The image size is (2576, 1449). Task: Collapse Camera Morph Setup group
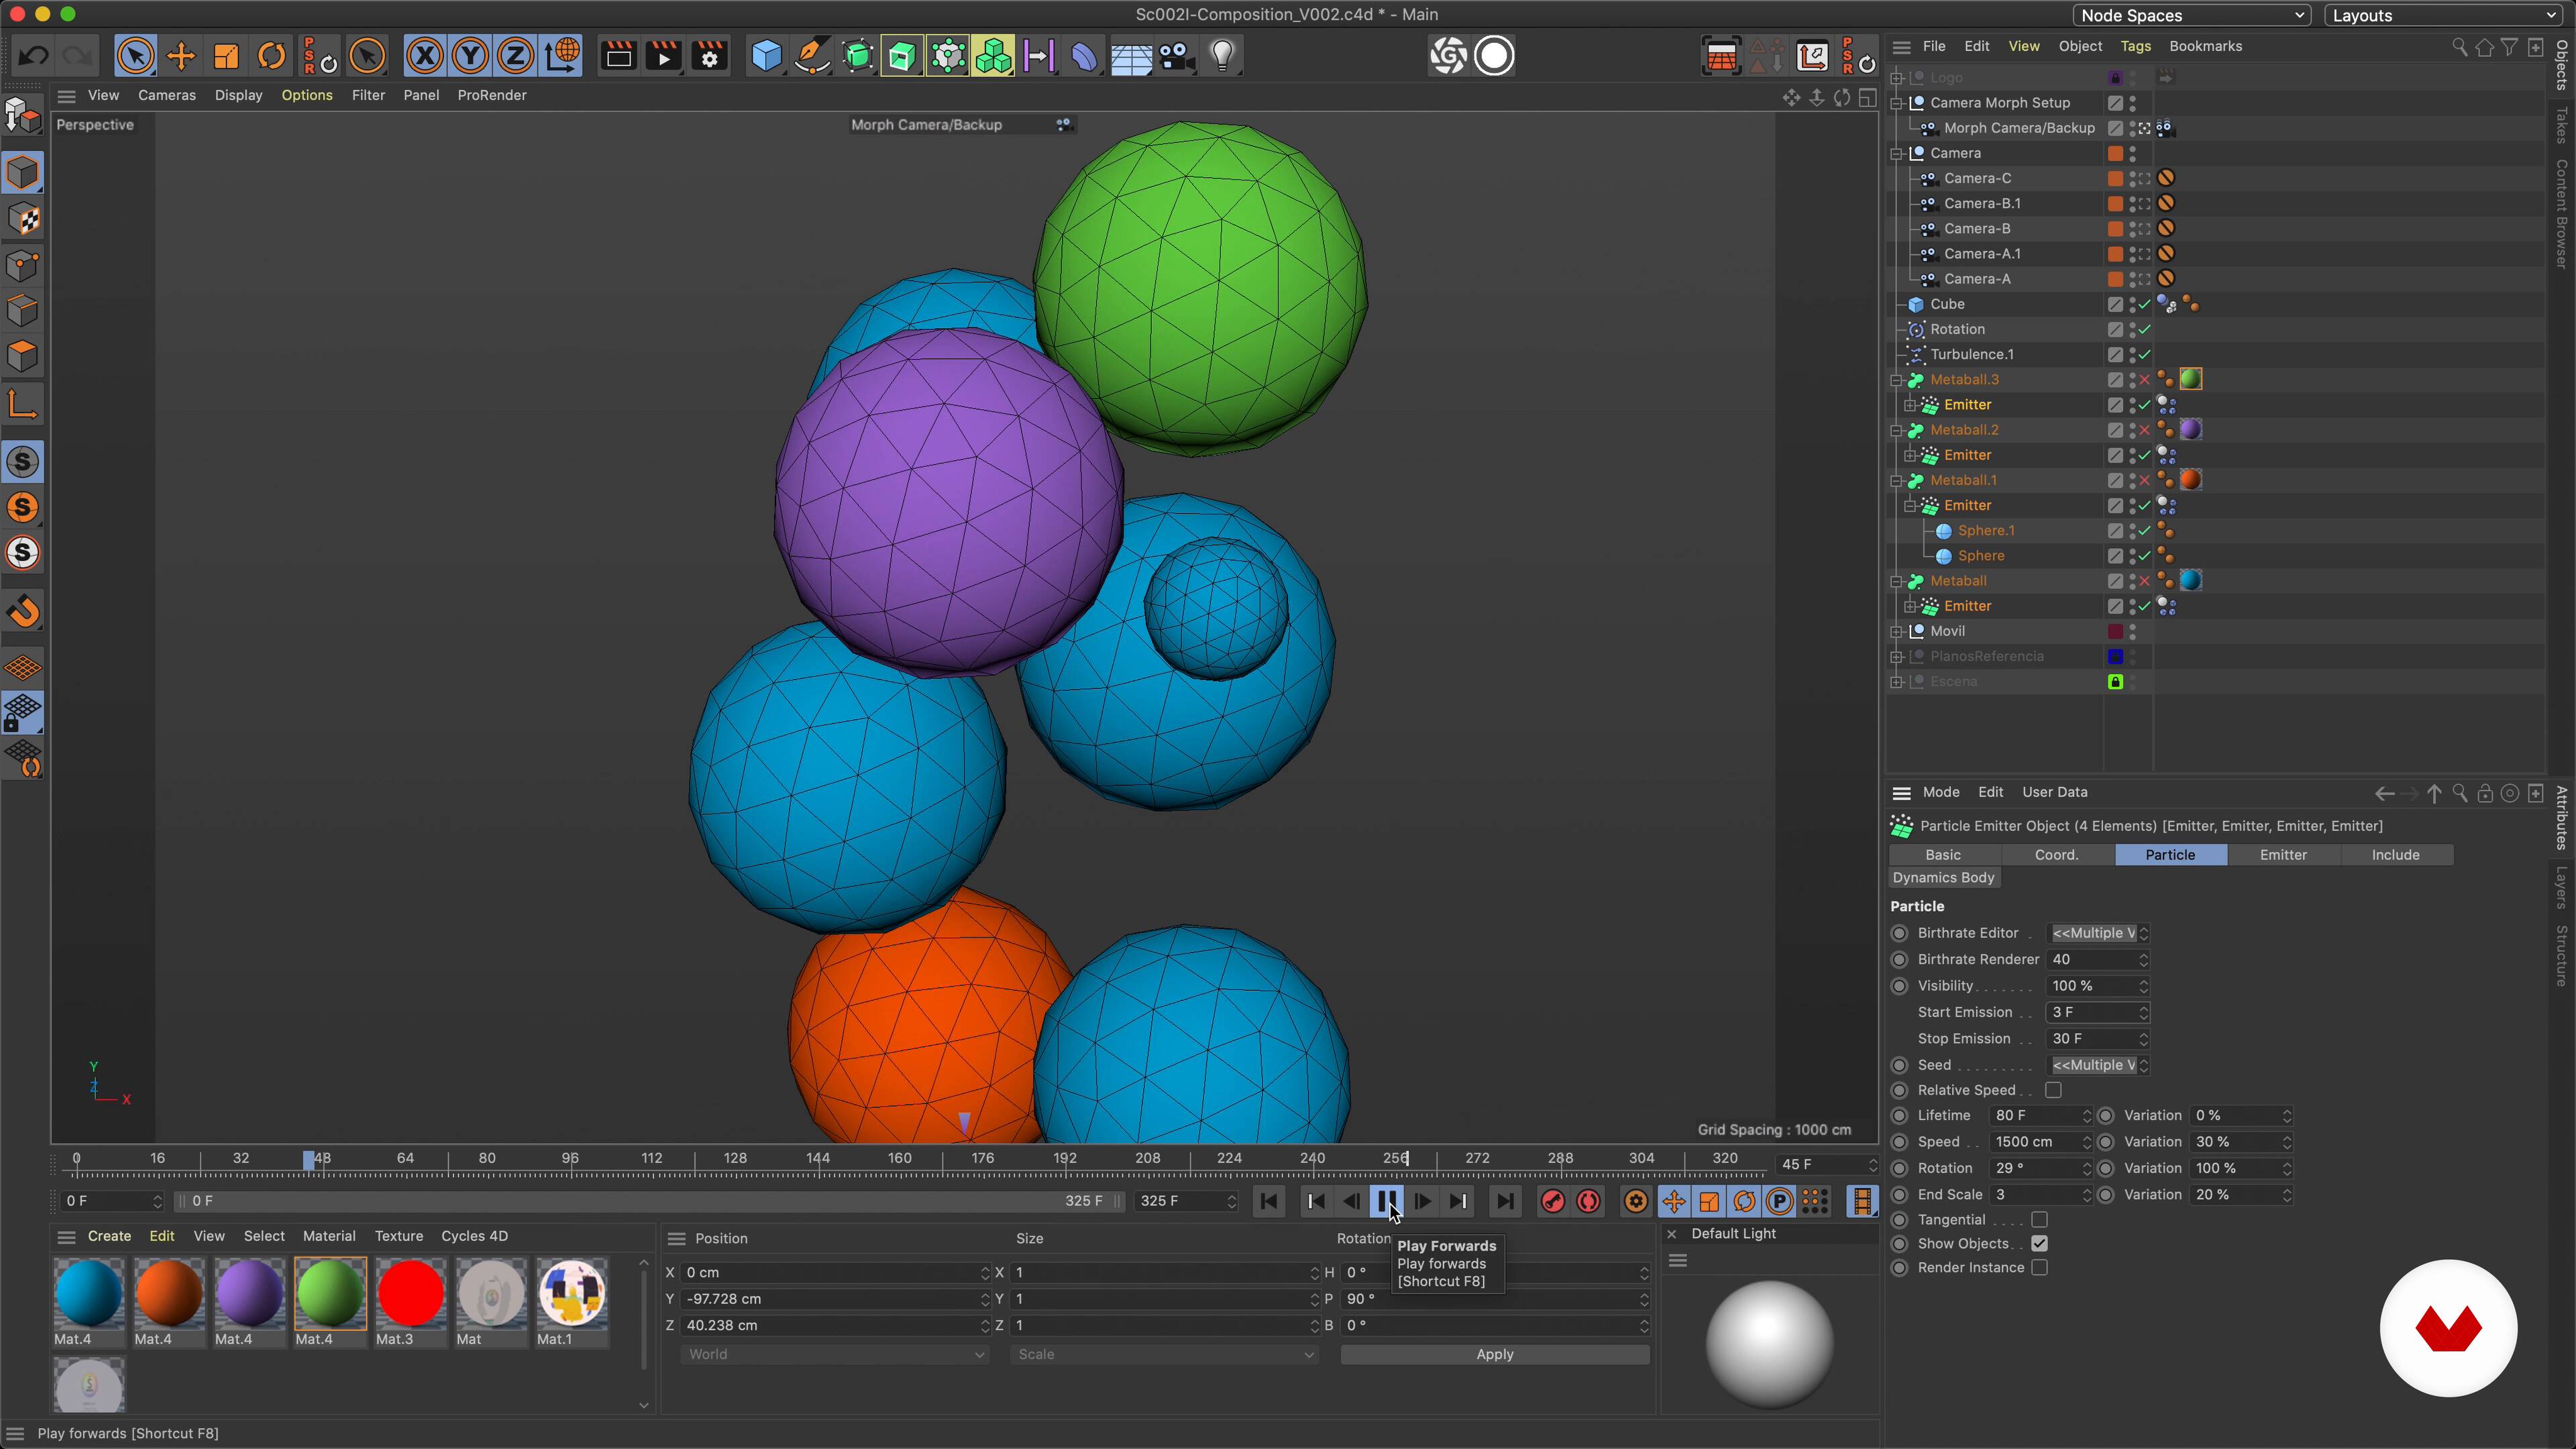[x=1896, y=103]
